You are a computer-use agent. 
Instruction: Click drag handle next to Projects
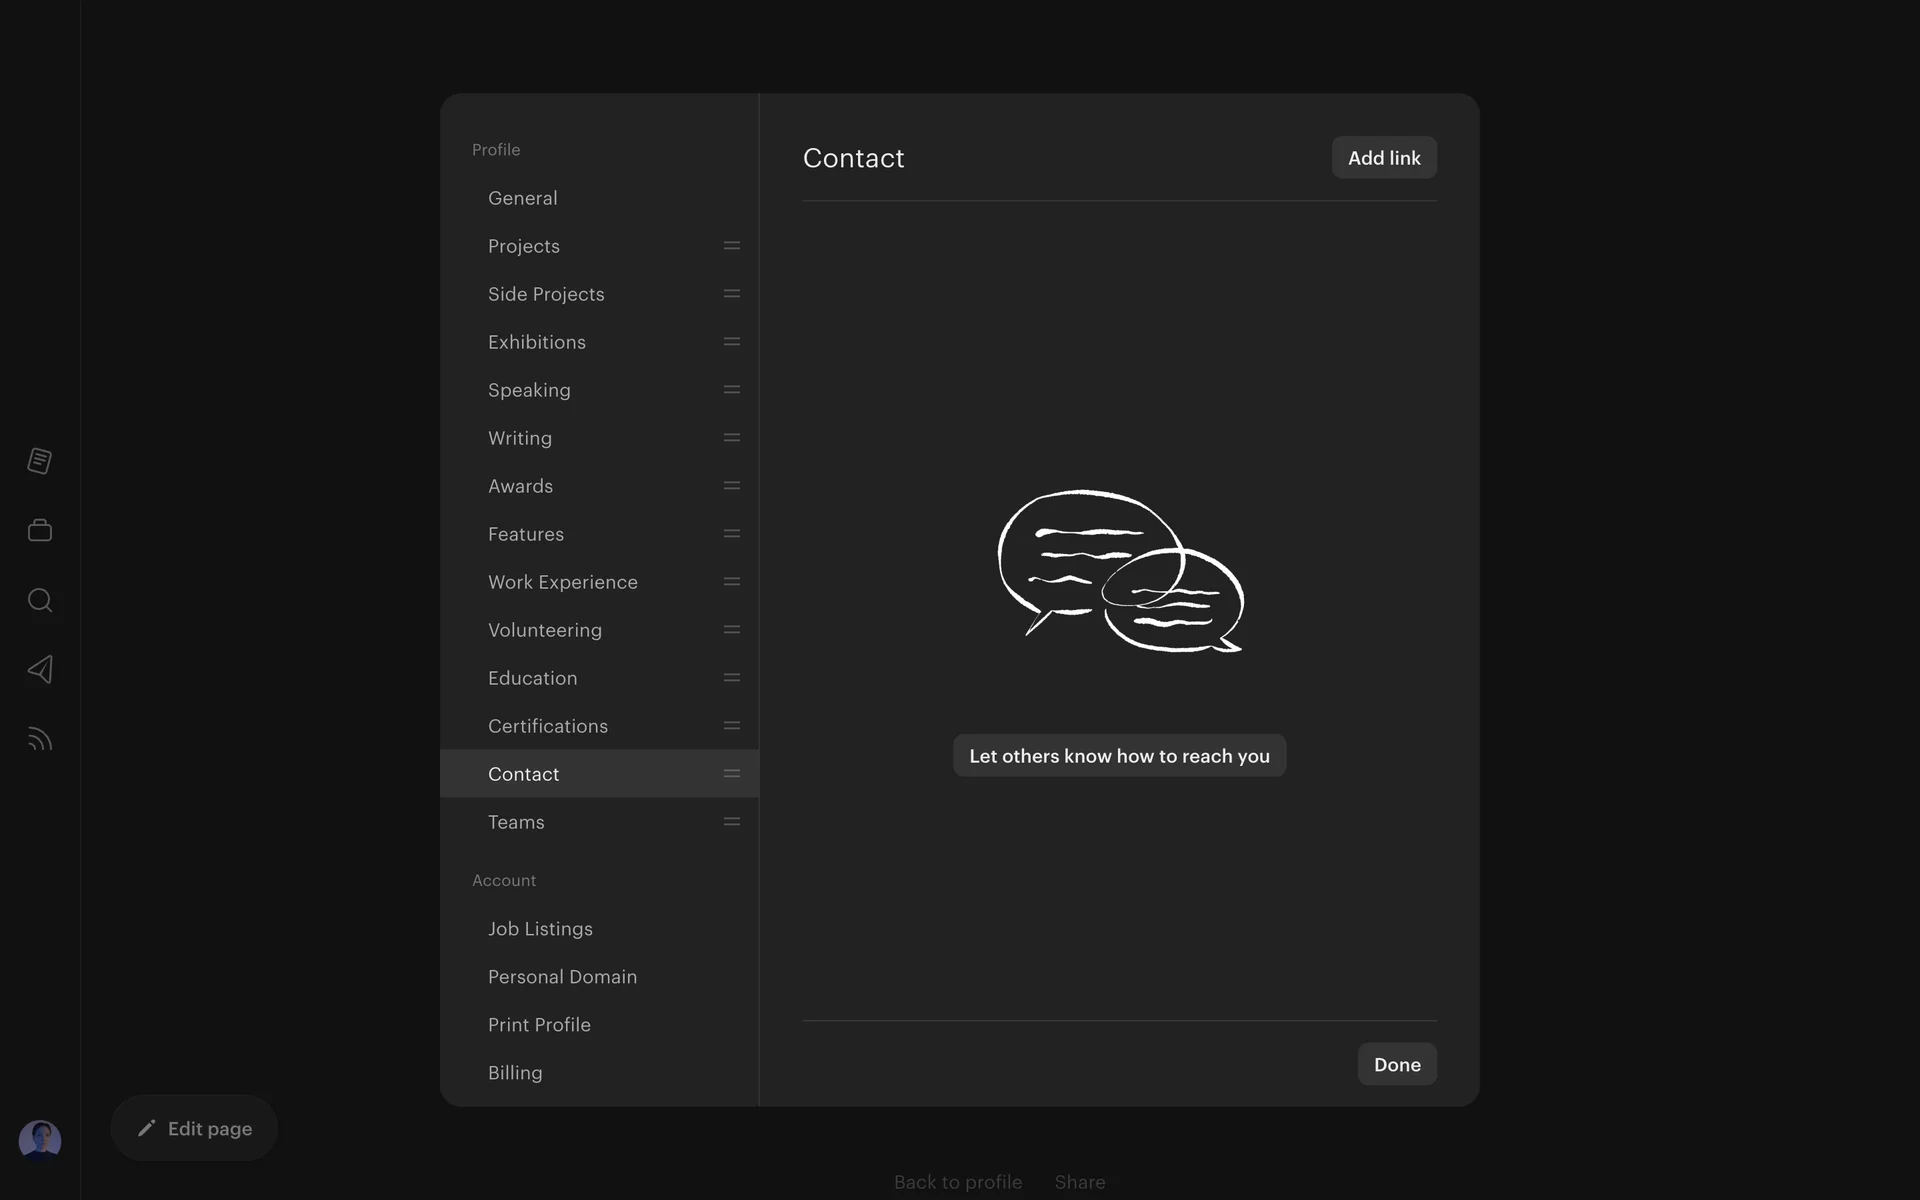point(732,246)
